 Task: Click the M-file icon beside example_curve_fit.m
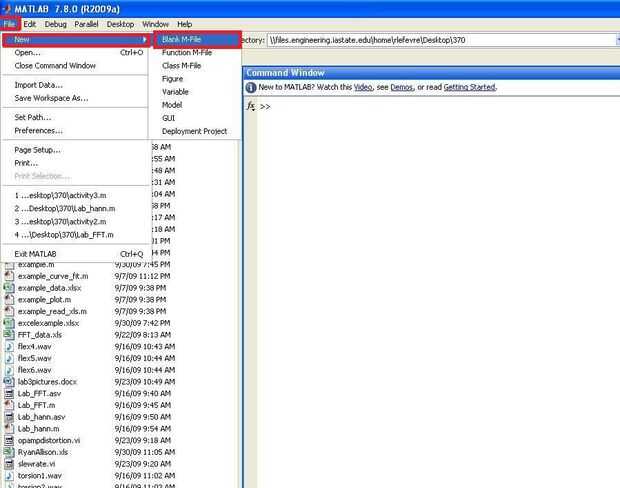tap(9, 276)
